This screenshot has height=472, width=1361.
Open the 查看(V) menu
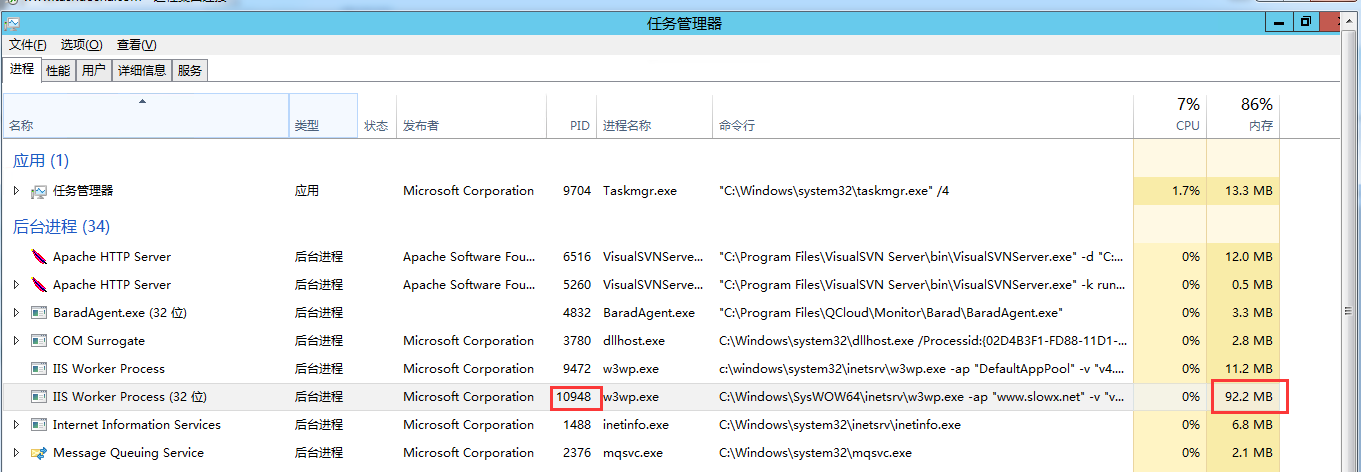coord(137,45)
